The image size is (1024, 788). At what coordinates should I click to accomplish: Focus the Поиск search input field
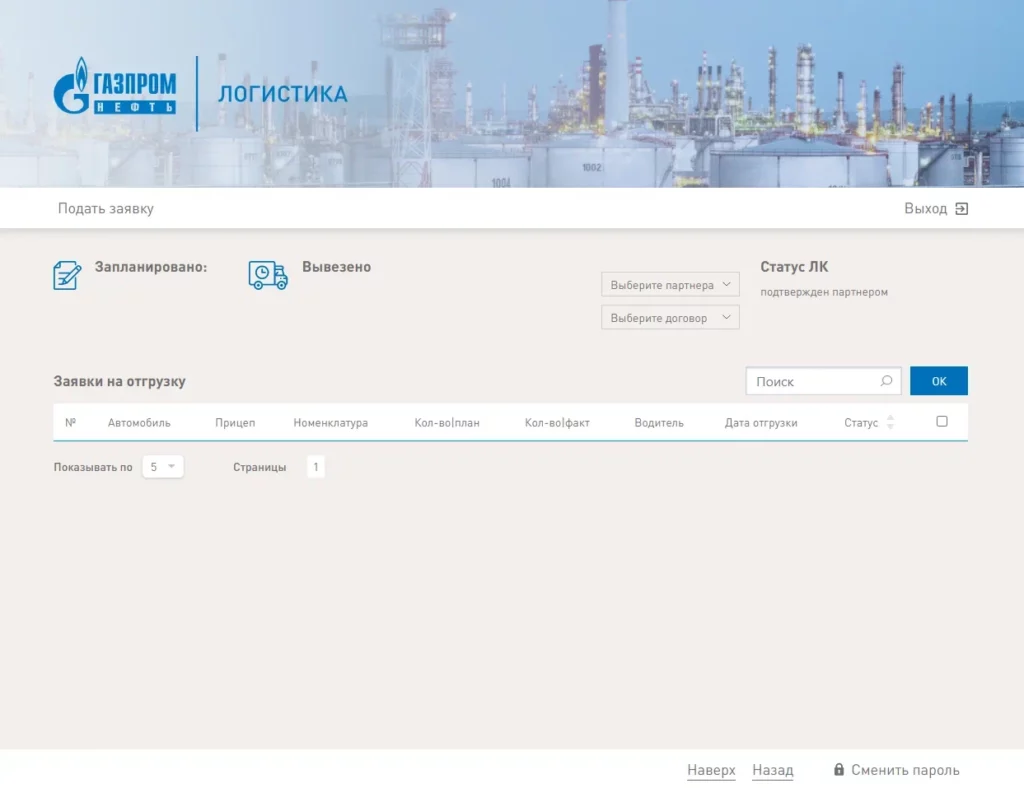(x=823, y=381)
